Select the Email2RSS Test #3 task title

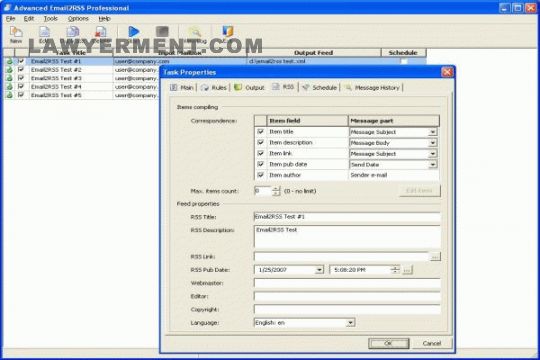[56, 78]
